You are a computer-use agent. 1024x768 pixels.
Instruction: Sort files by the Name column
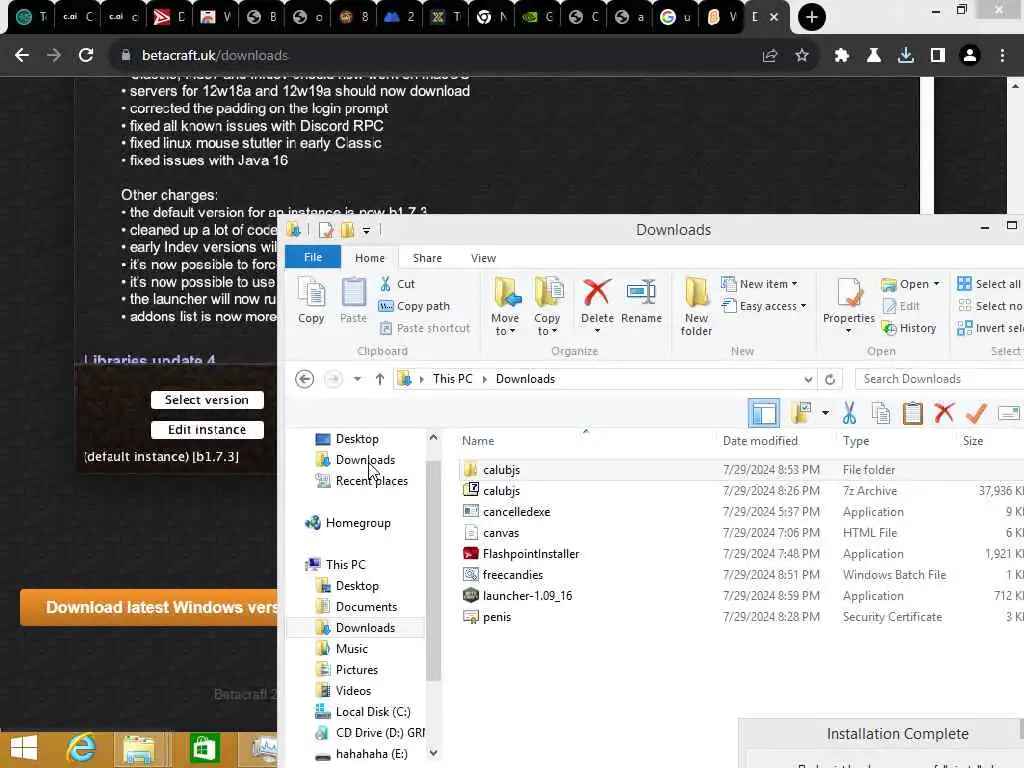pos(478,441)
